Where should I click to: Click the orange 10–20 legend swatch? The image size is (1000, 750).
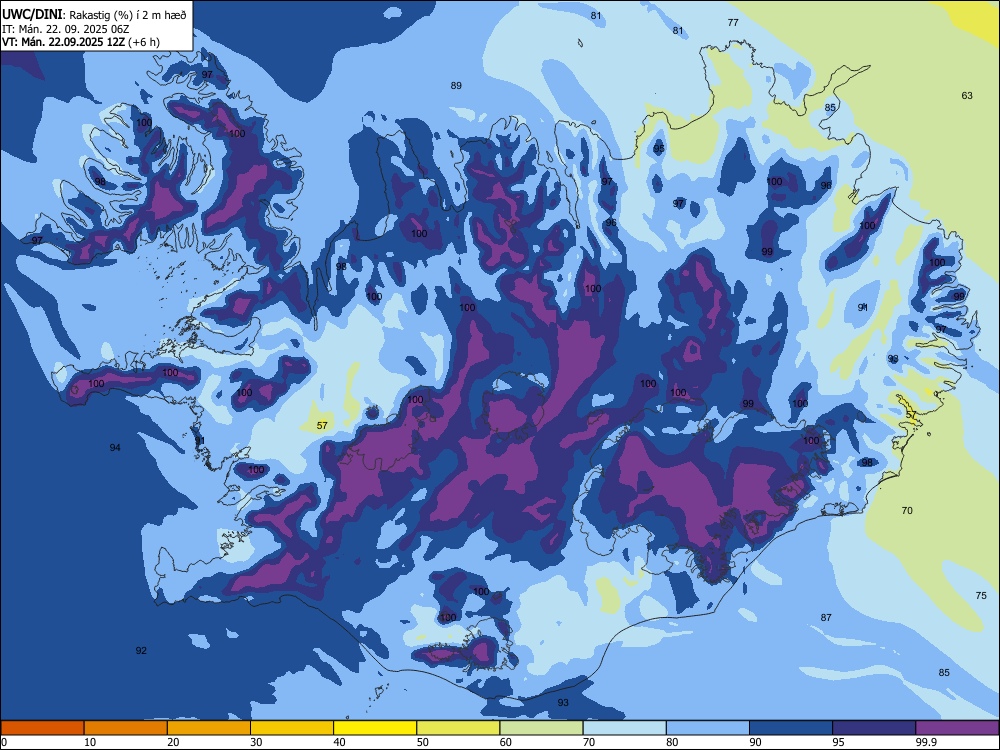click(126, 728)
